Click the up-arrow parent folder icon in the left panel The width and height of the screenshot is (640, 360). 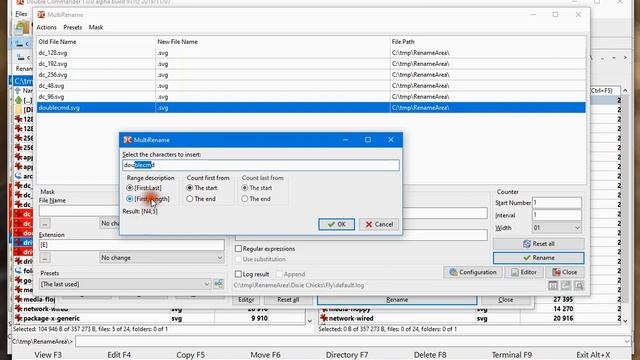pyautogui.click(x=18, y=100)
